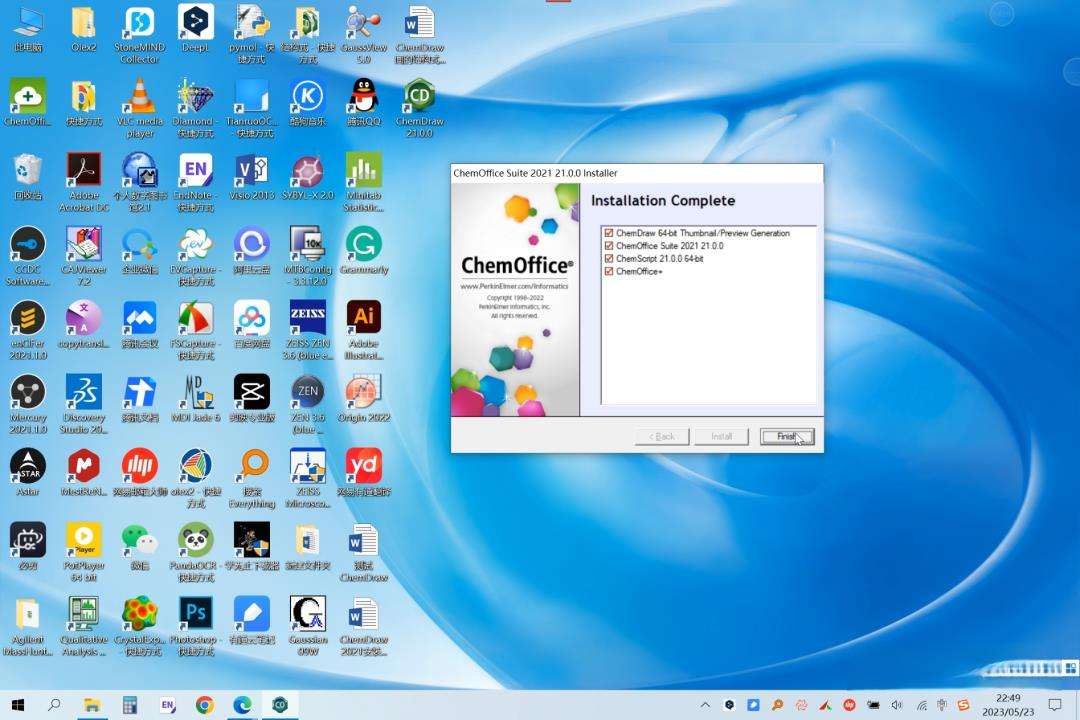Screen dimensions: 1080x720
Task: Select the Minitab Statistical icon
Action: tap(364, 182)
